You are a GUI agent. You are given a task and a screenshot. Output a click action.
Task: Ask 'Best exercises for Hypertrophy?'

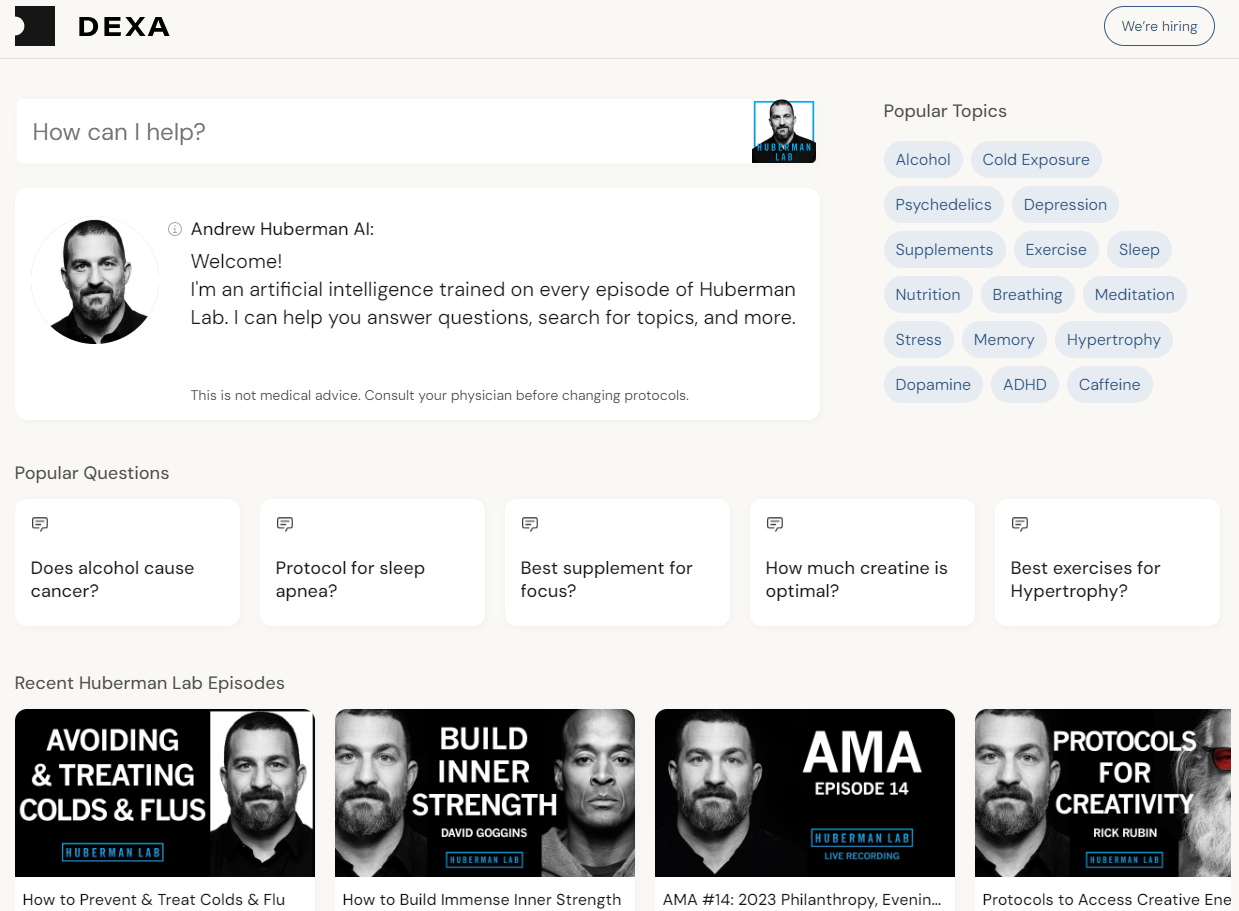tap(1107, 563)
